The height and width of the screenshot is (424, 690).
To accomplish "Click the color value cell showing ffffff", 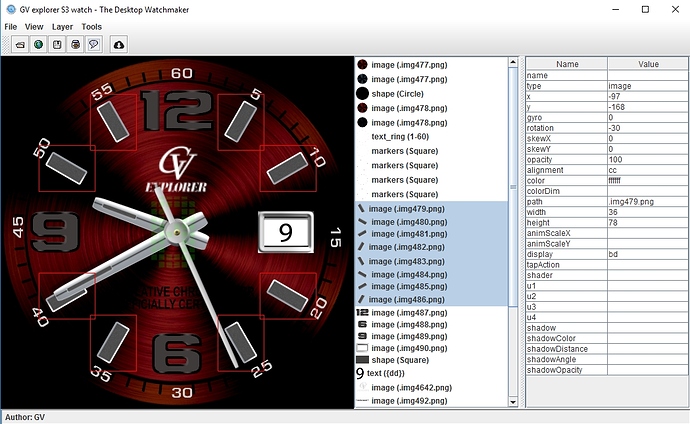I will (x=648, y=181).
